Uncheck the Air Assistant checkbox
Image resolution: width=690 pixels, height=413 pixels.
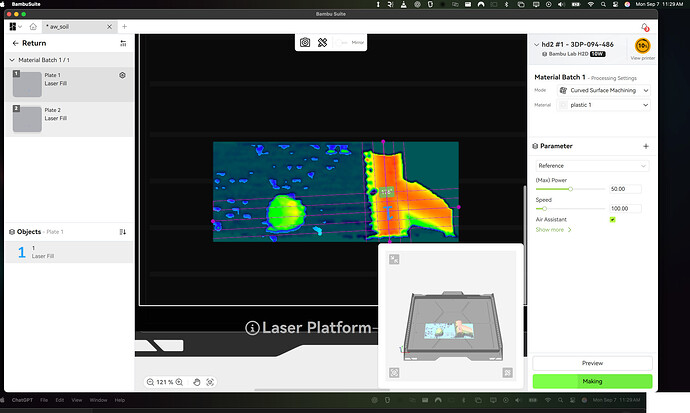click(x=613, y=219)
